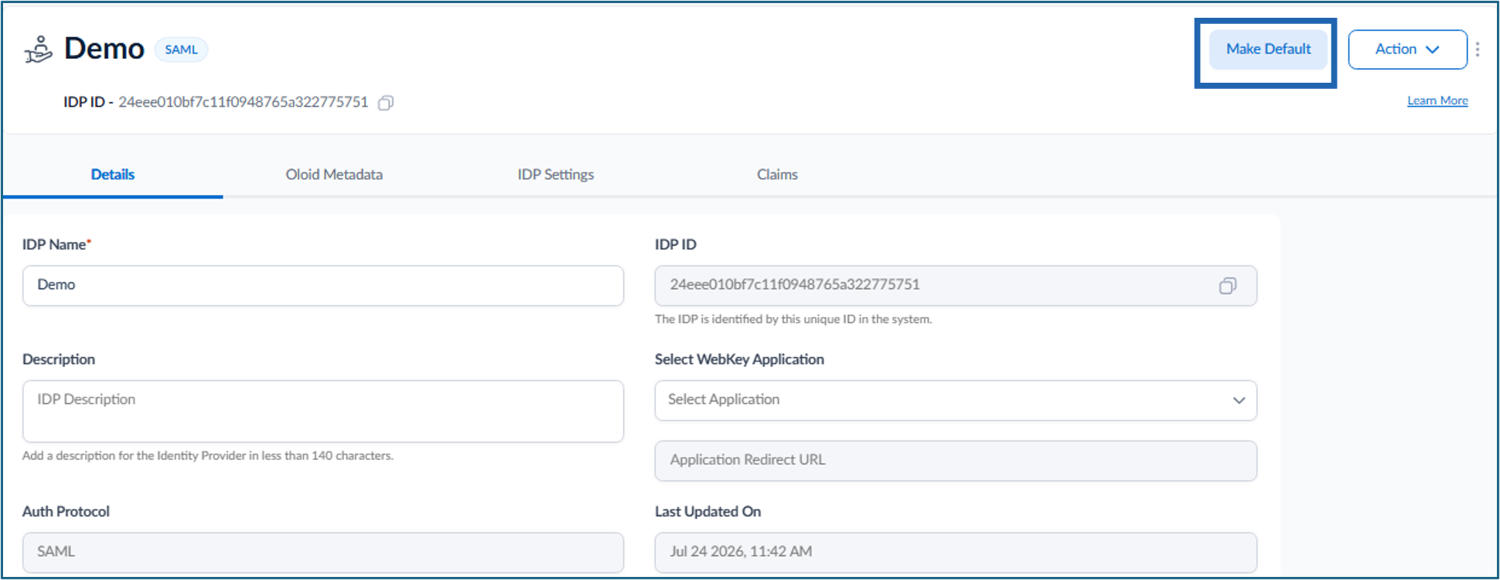Image resolution: width=1500 pixels, height=580 pixels.
Task: Click the 140 characters description hint
Action: 208,455
